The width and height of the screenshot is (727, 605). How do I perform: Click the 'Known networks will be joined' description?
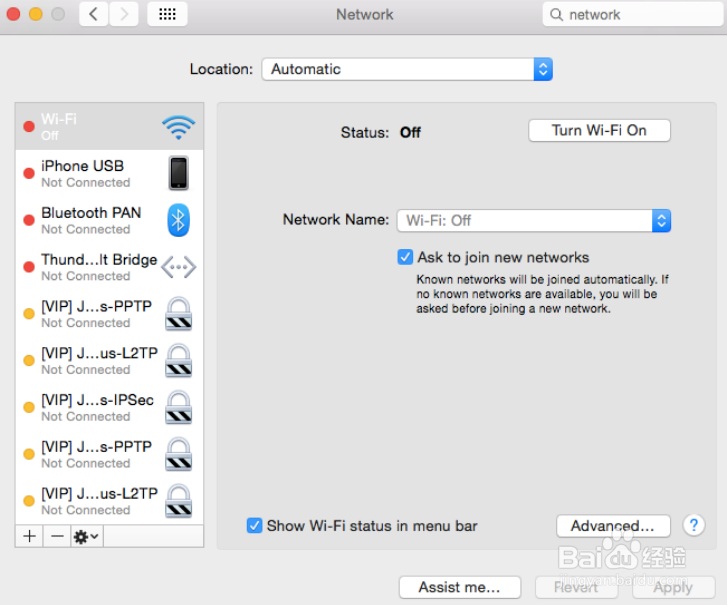pos(542,294)
